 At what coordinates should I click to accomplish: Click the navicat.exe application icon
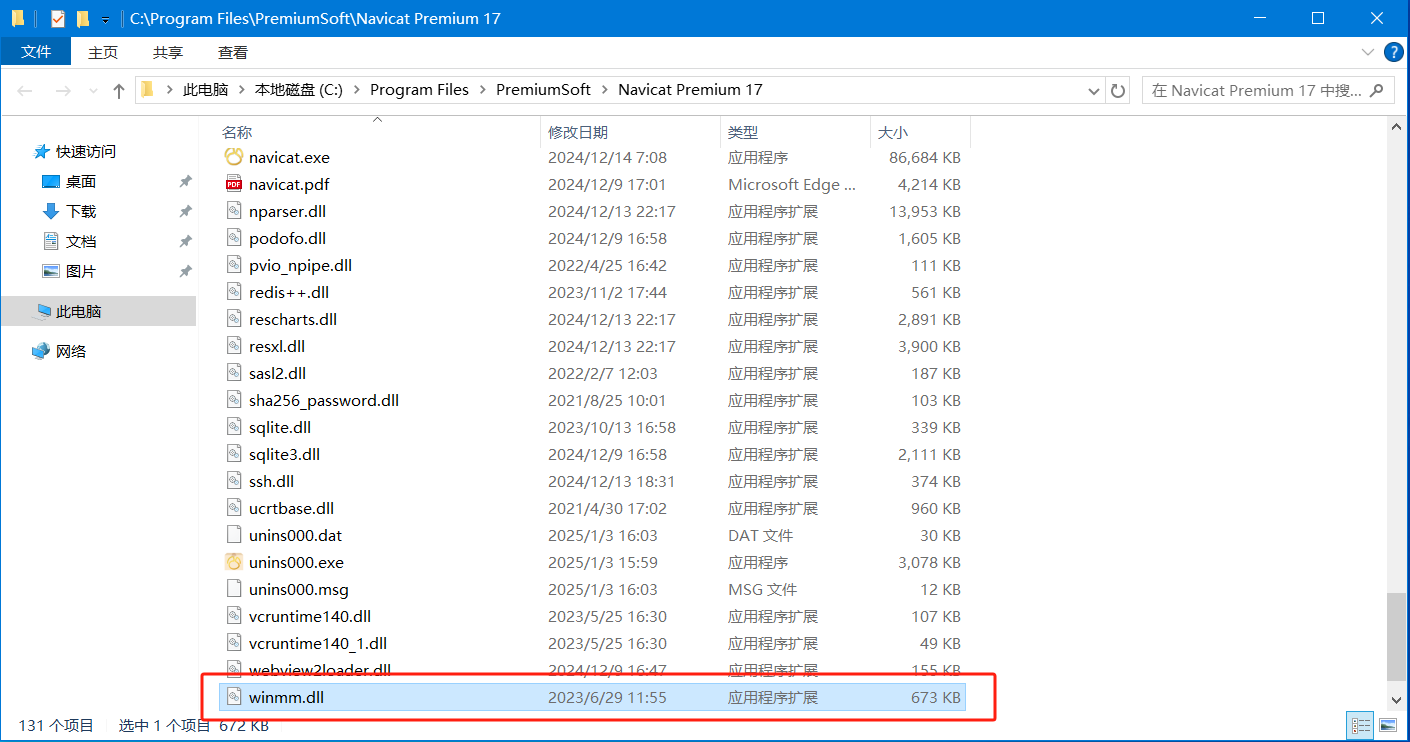233,157
